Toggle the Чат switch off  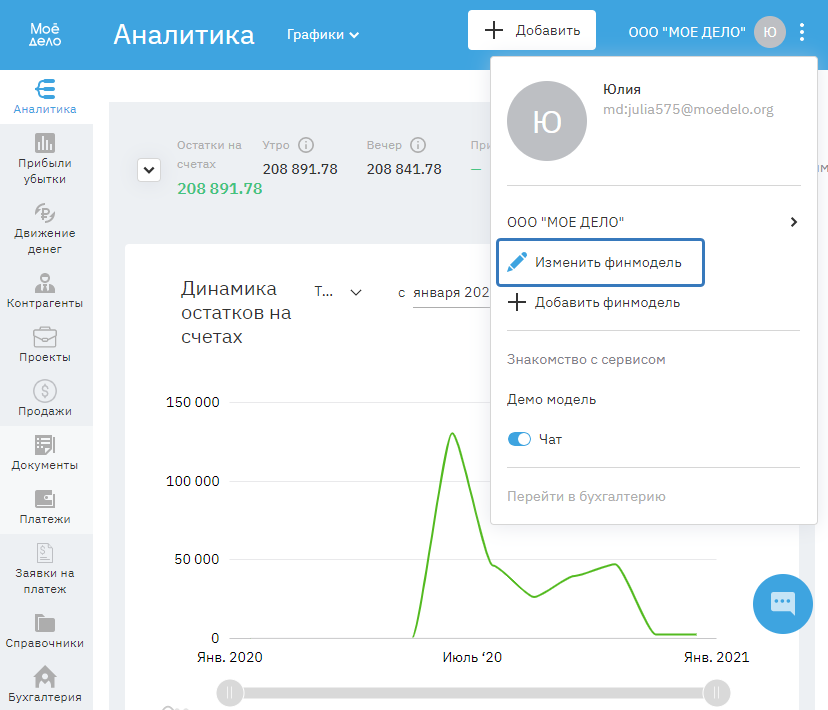click(519, 439)
